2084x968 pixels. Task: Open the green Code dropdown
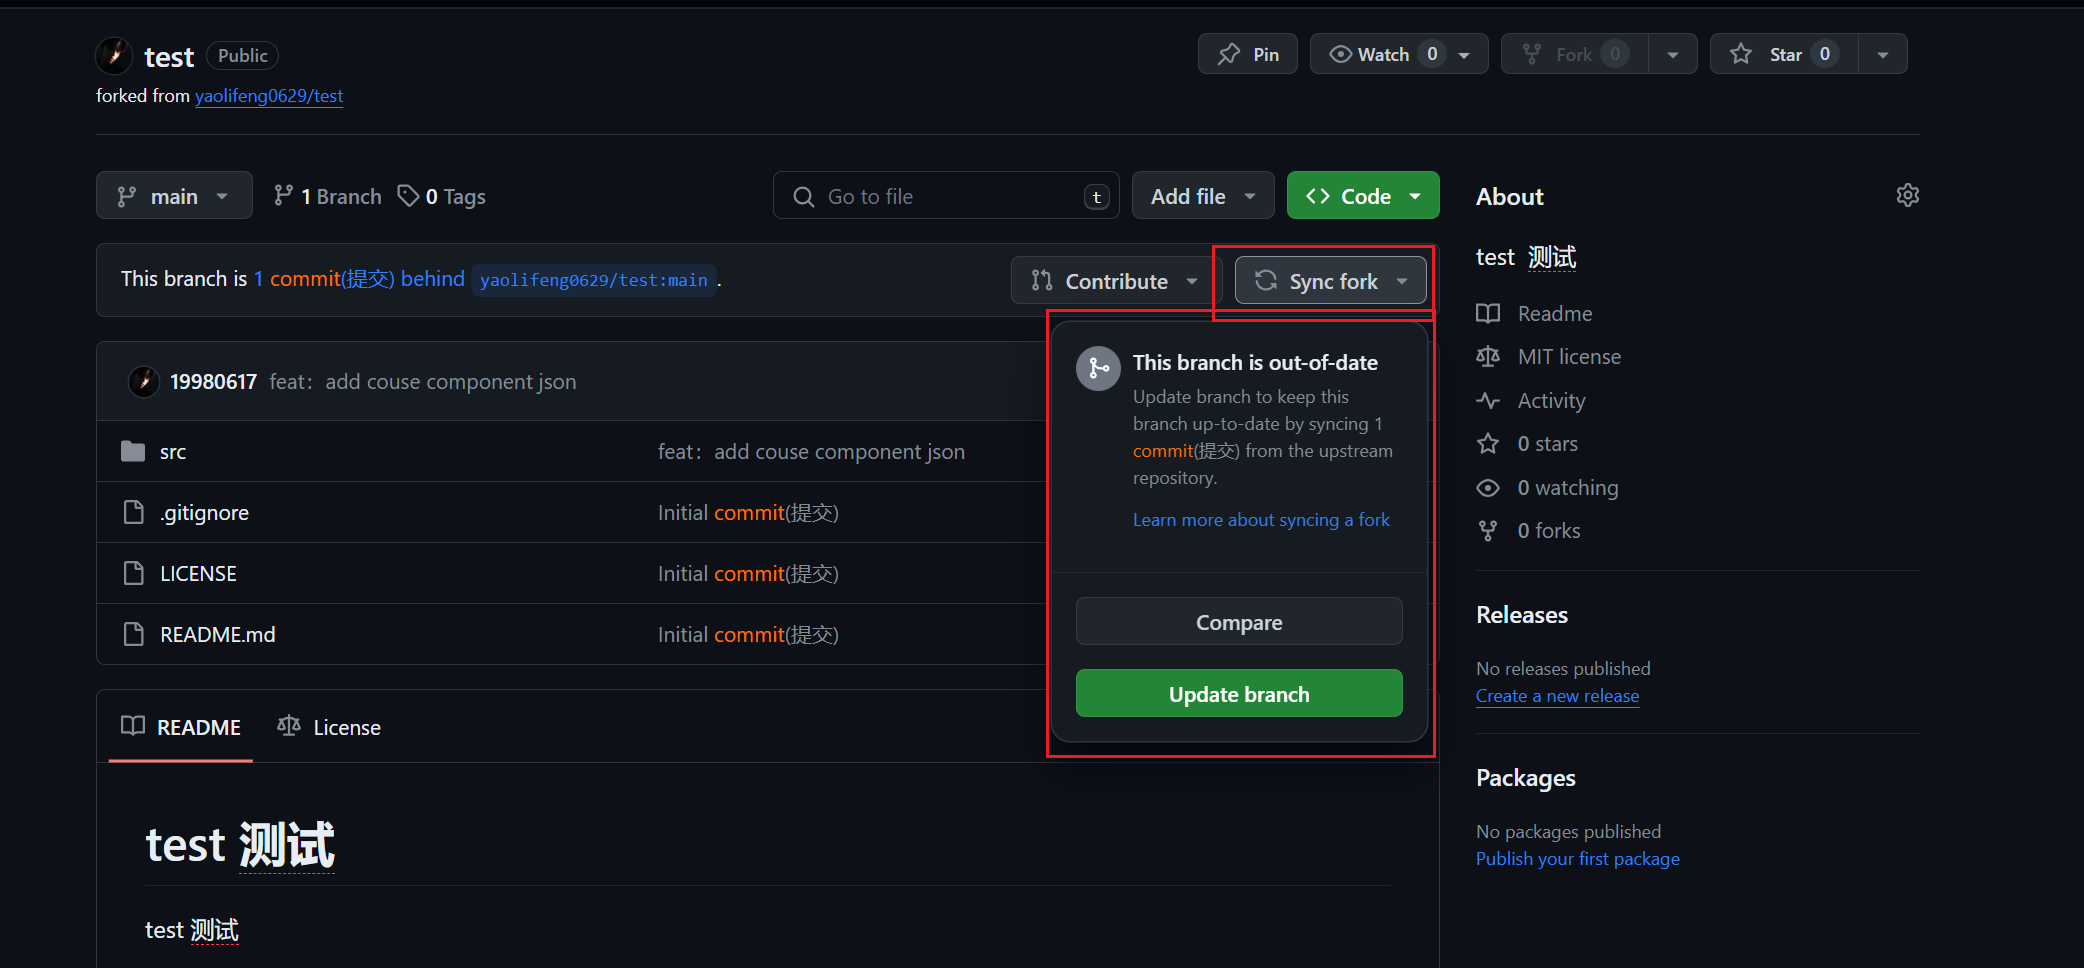coord(1363,196)
